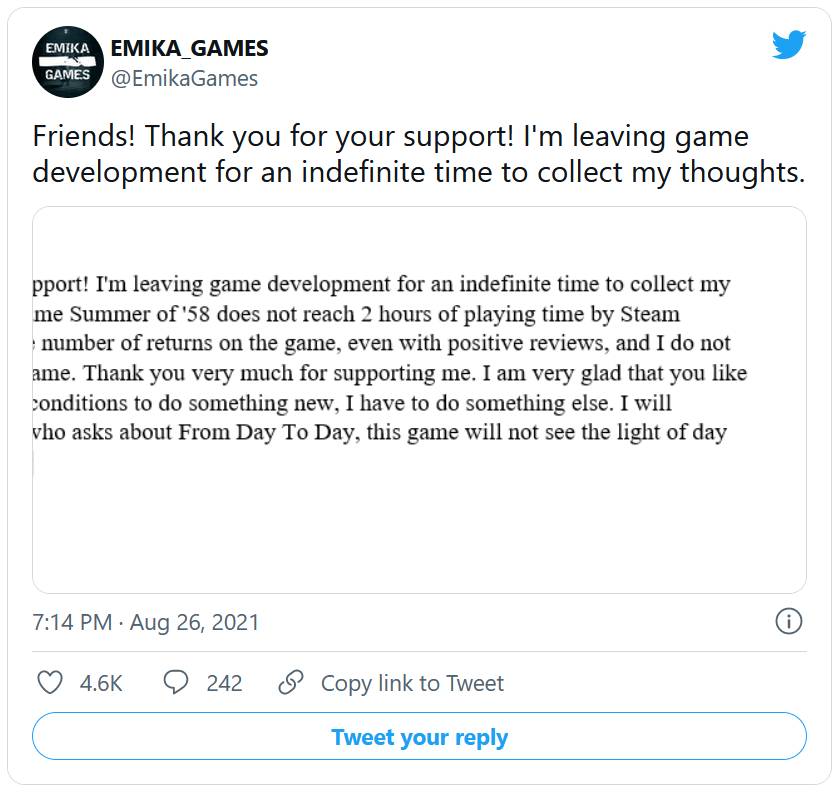Viewport: 840px width, 793px height.
Task: Click the "development for an indefinite time" text line
Action: tap(419, 171)
